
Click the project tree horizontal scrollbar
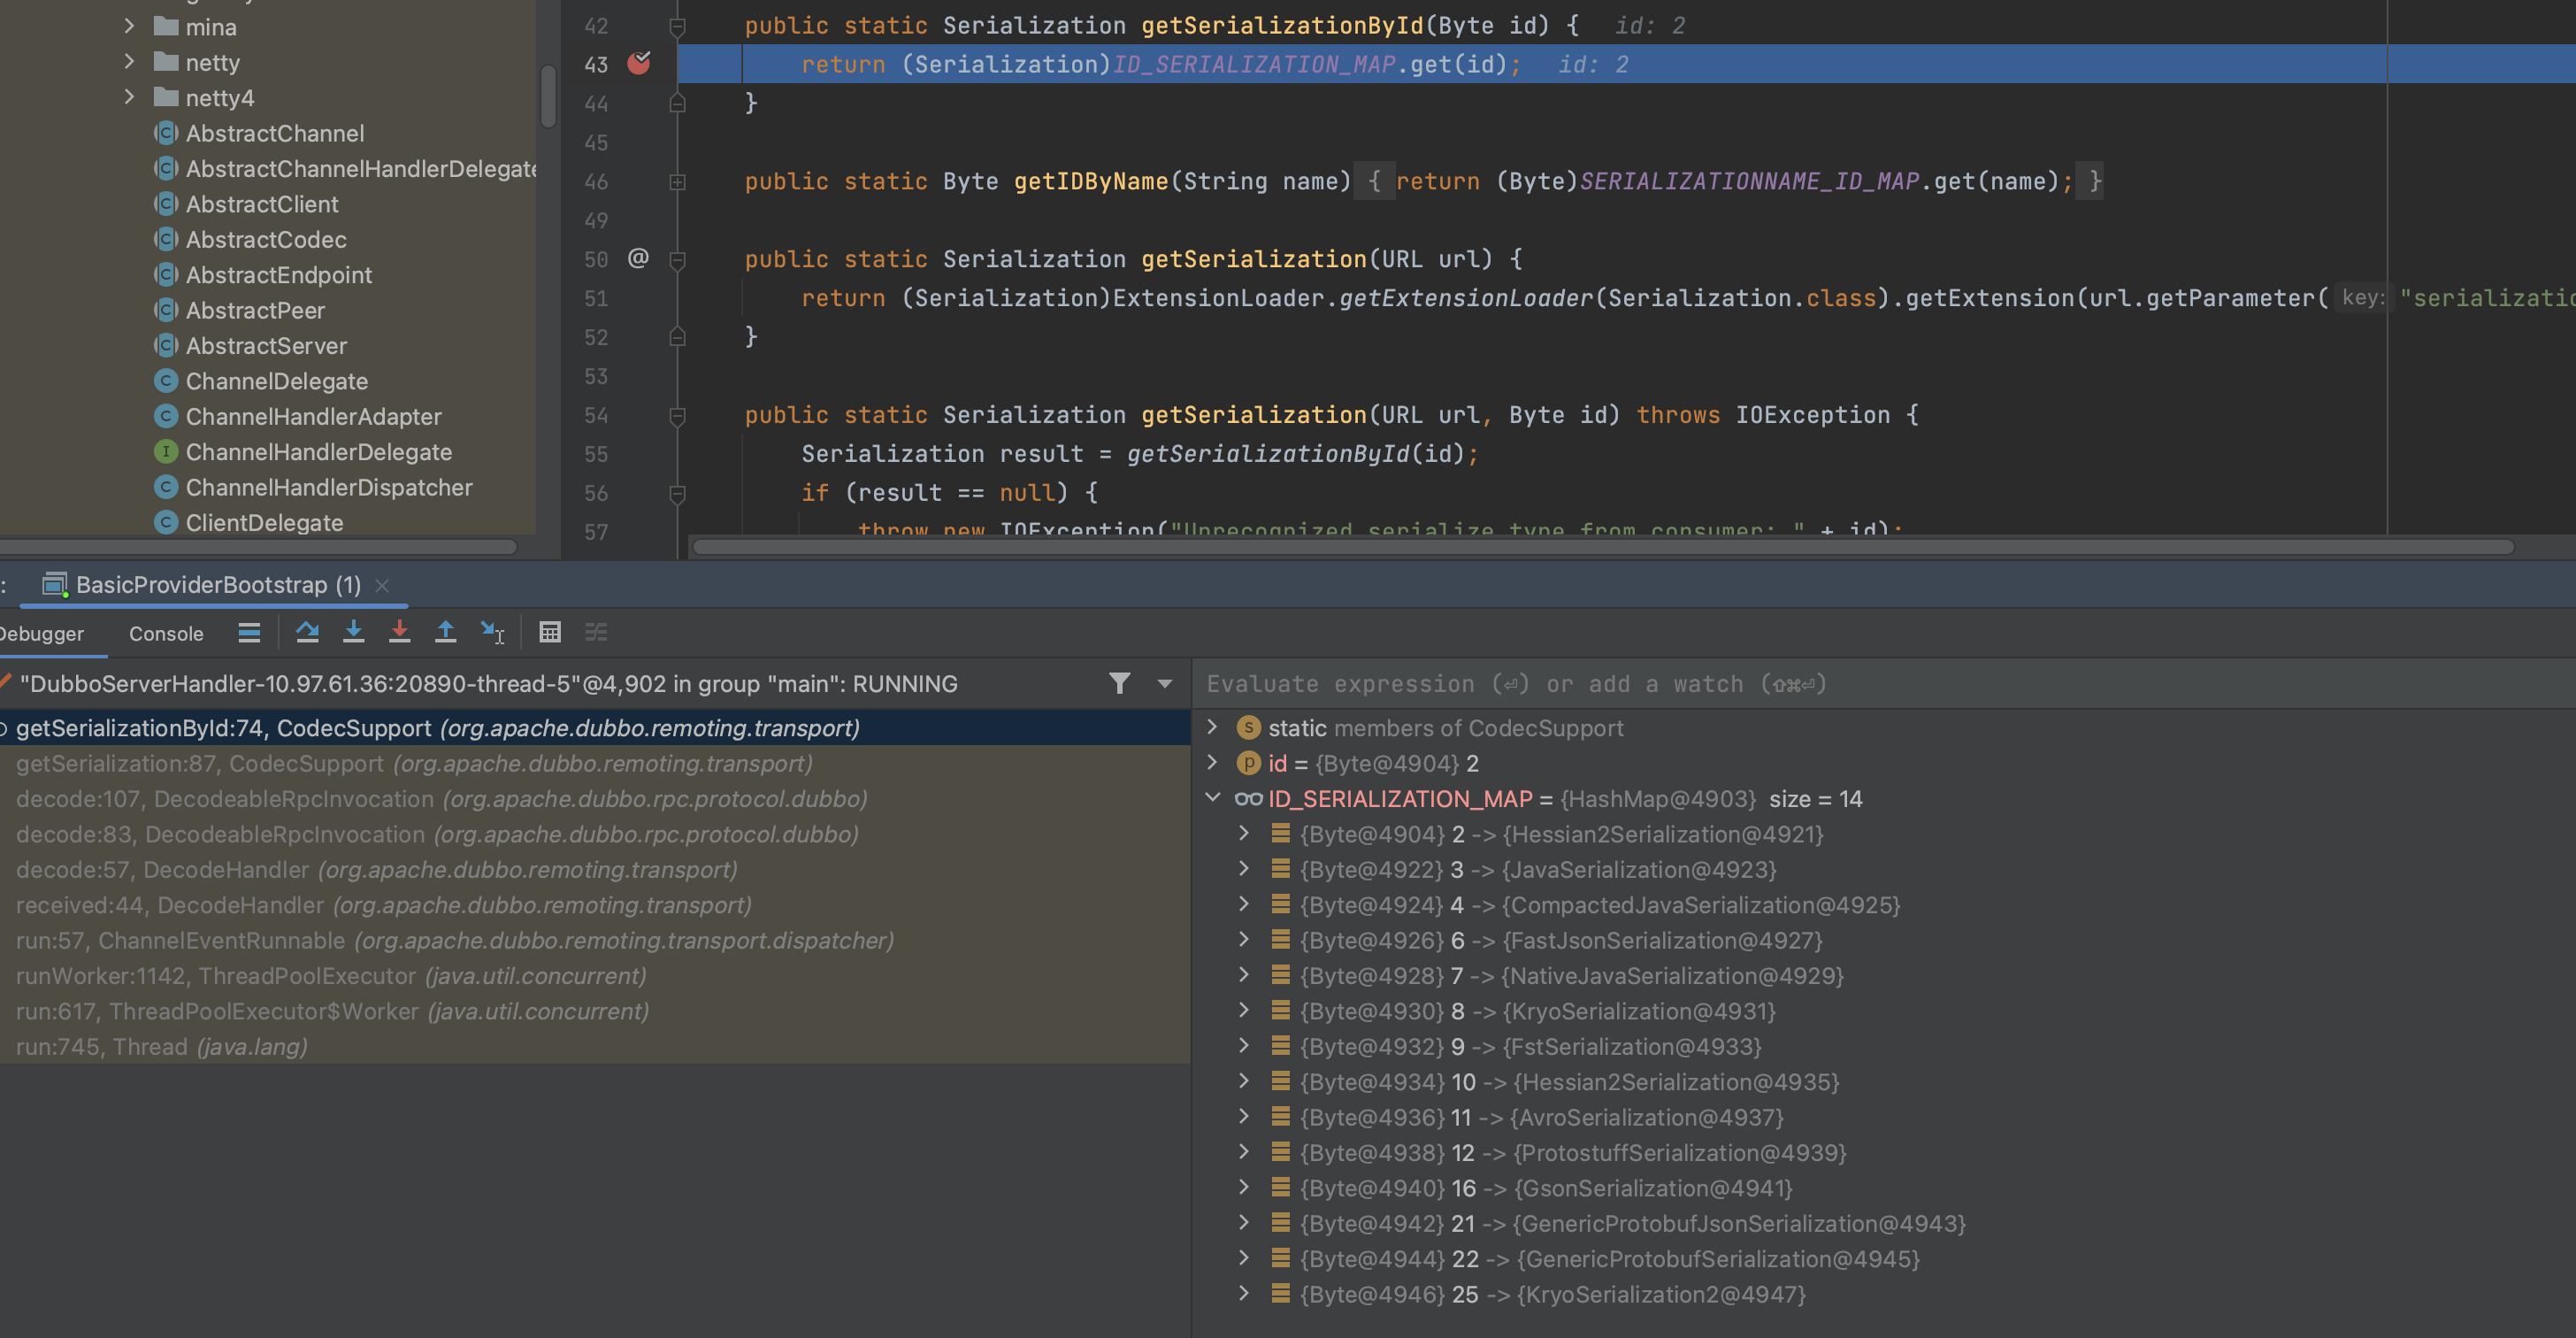coord(258,547)
